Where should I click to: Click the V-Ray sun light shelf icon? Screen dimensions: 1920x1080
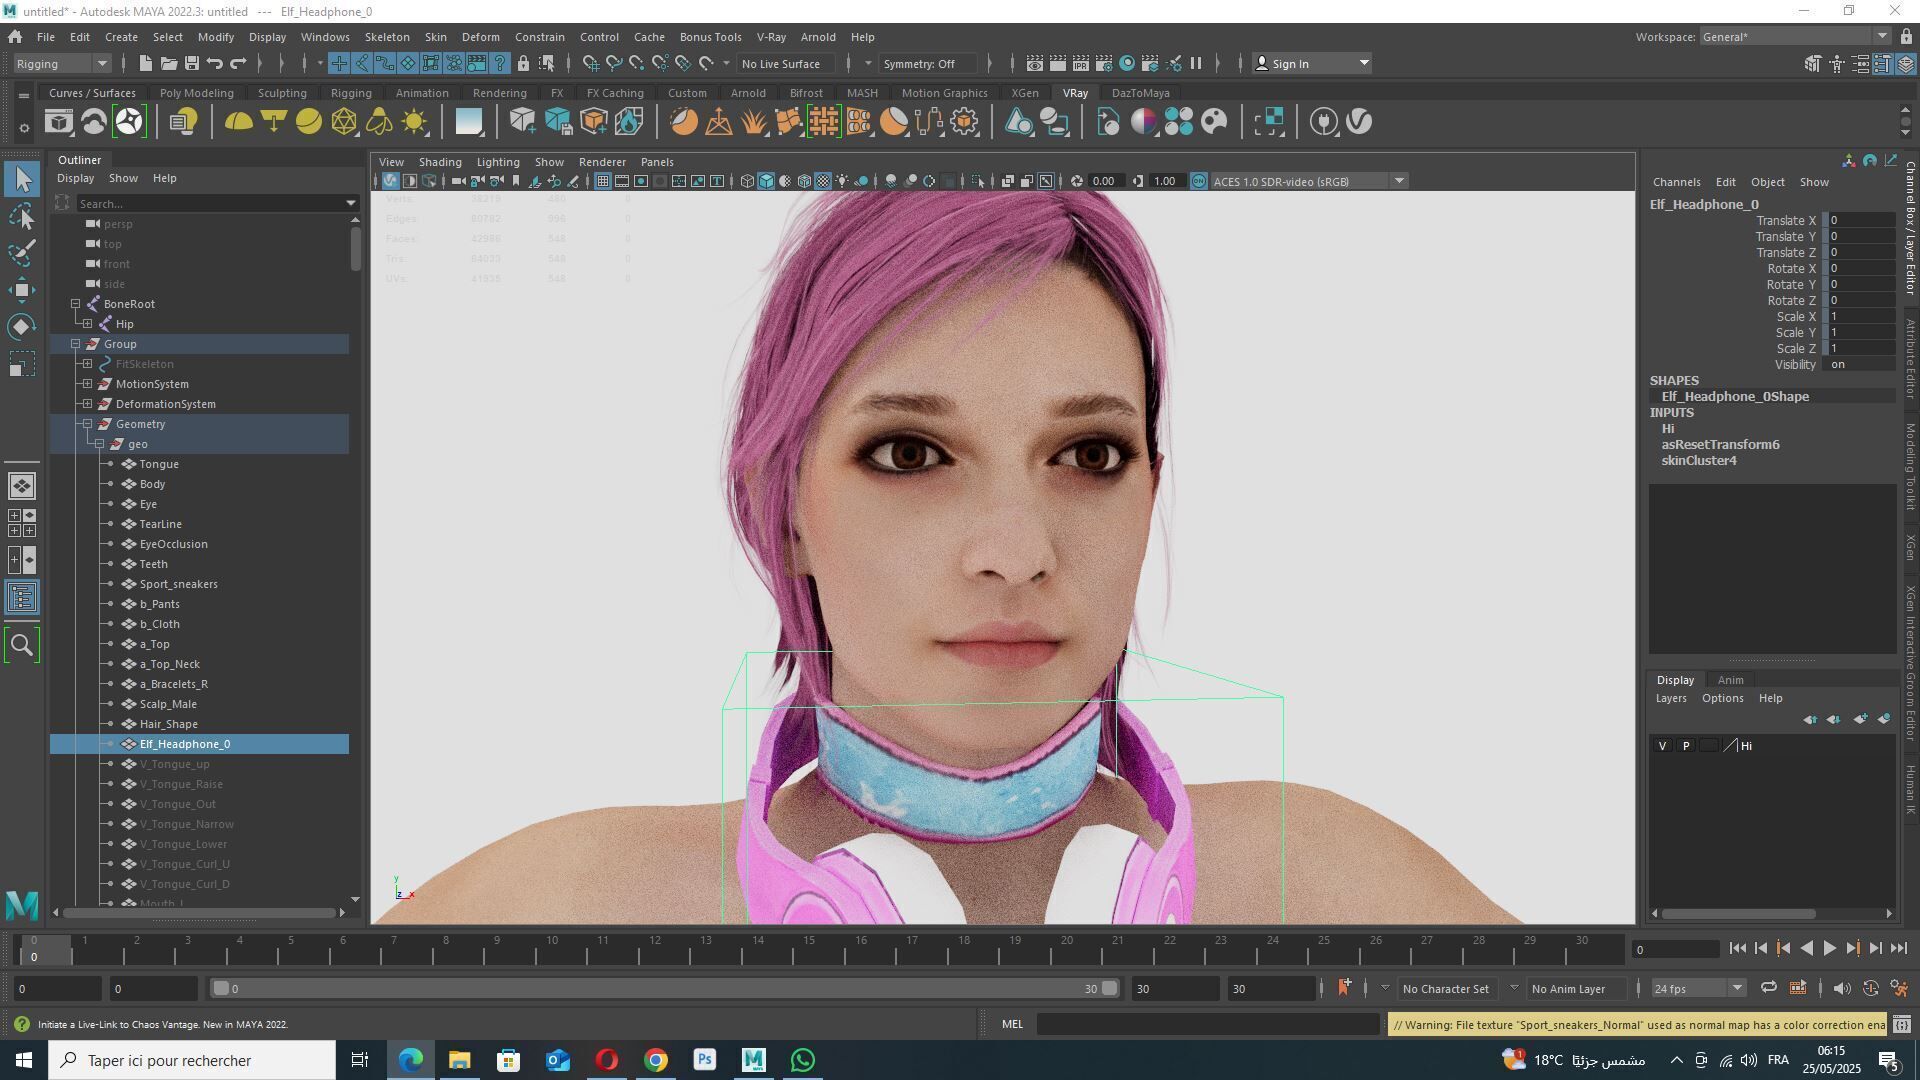coord(414,122)
